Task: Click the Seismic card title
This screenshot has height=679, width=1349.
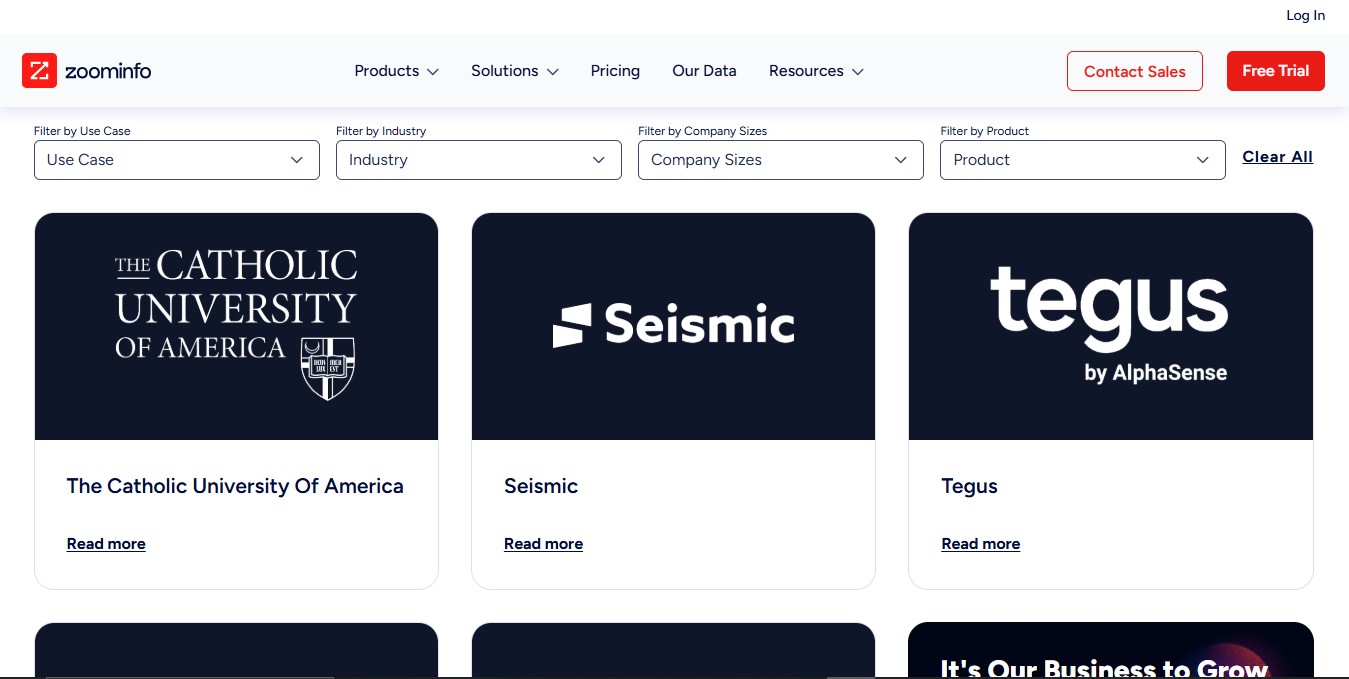Action: 541,486
